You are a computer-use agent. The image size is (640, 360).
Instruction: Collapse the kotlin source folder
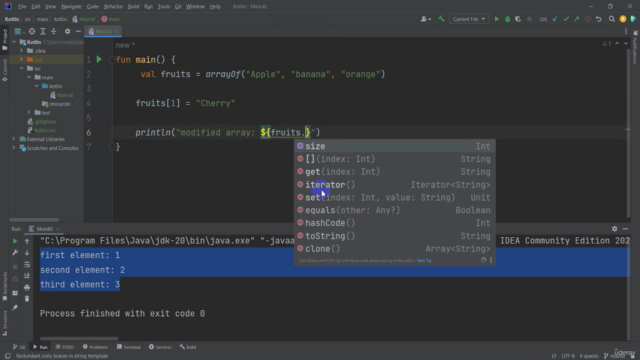tap(37, 86)
